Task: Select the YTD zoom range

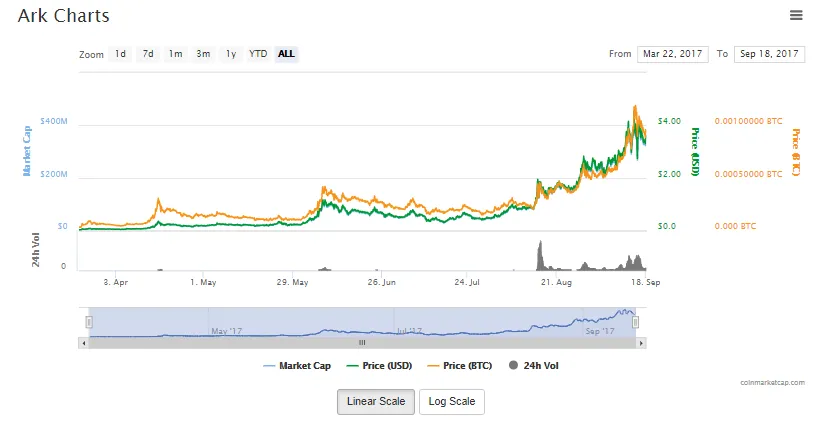Action: pos(258,54)
